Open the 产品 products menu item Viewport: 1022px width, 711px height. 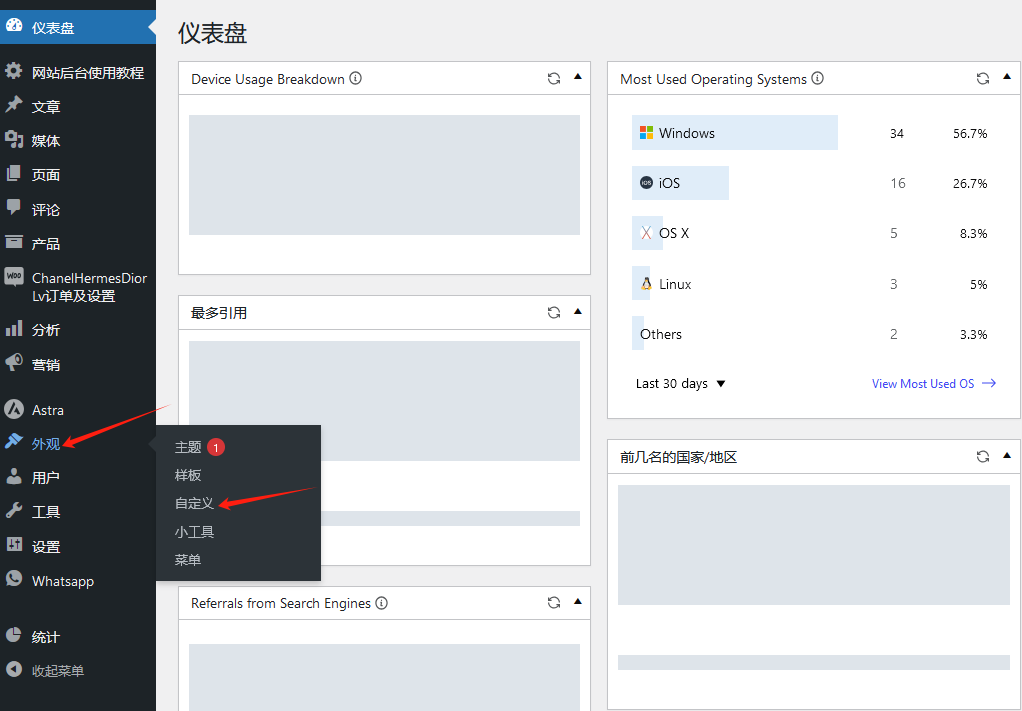(x=45, y=243)
